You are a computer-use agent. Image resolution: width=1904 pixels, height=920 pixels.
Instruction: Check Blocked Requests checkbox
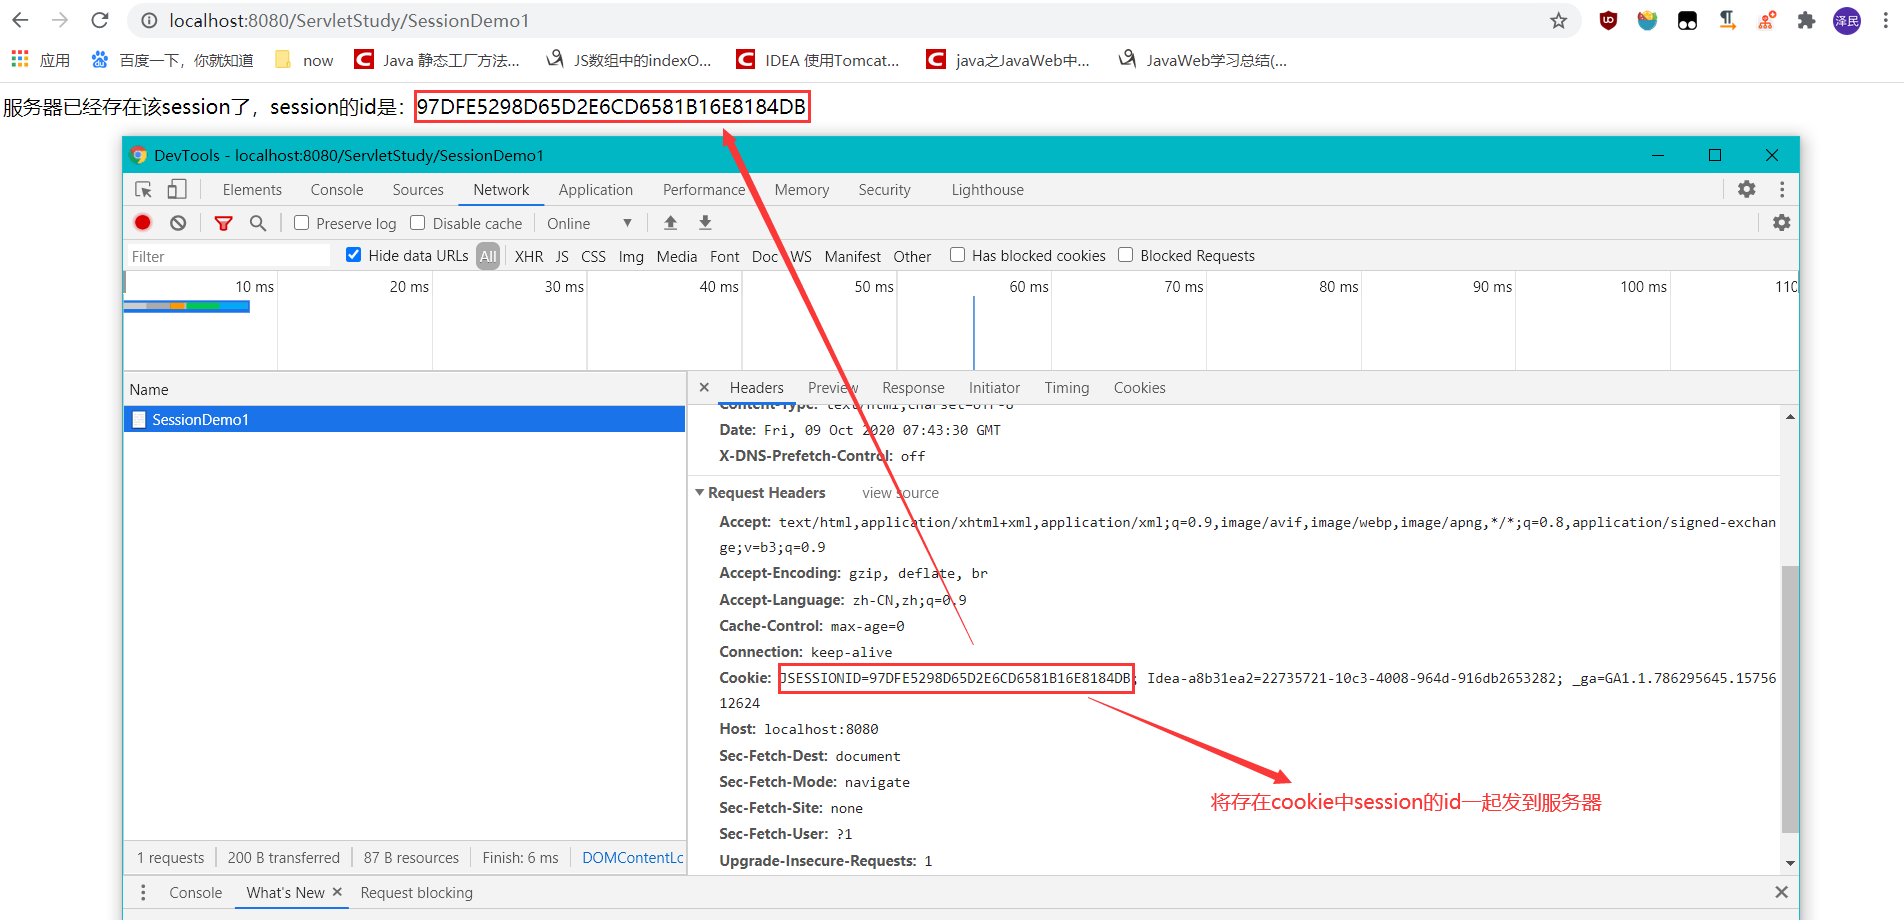click(1125, 255)
